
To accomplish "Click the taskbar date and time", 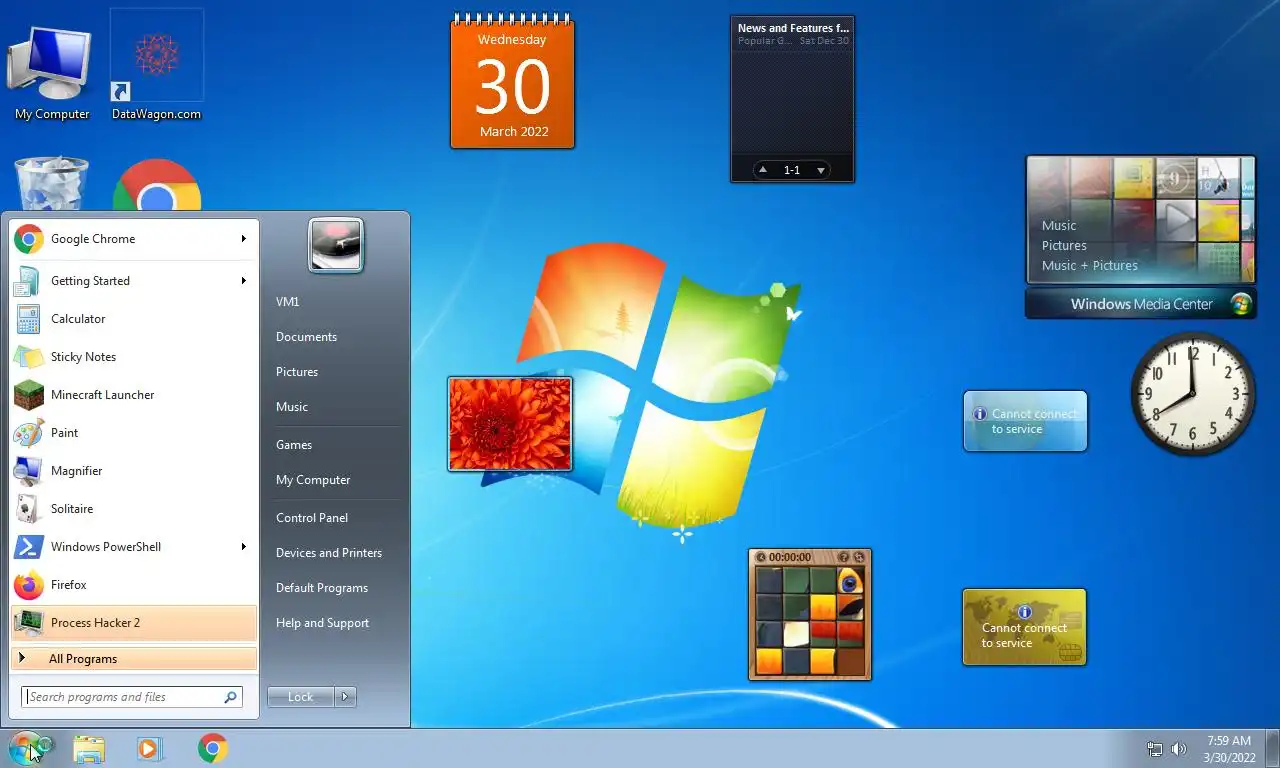I will coord(1229,749).
